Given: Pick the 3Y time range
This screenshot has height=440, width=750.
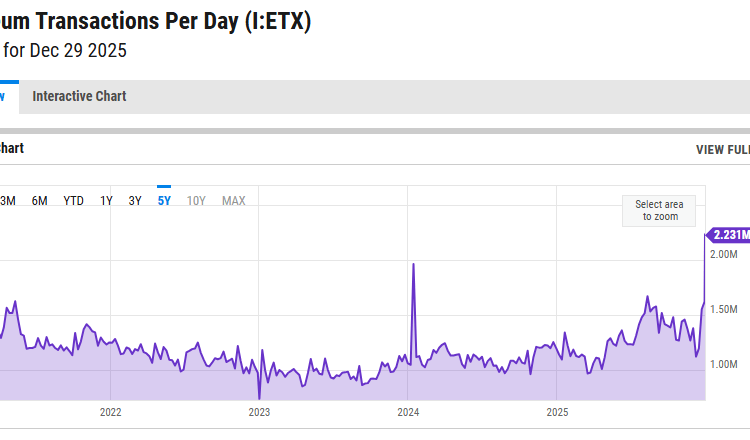Looking at the screenshot, I should click(135, 201).
